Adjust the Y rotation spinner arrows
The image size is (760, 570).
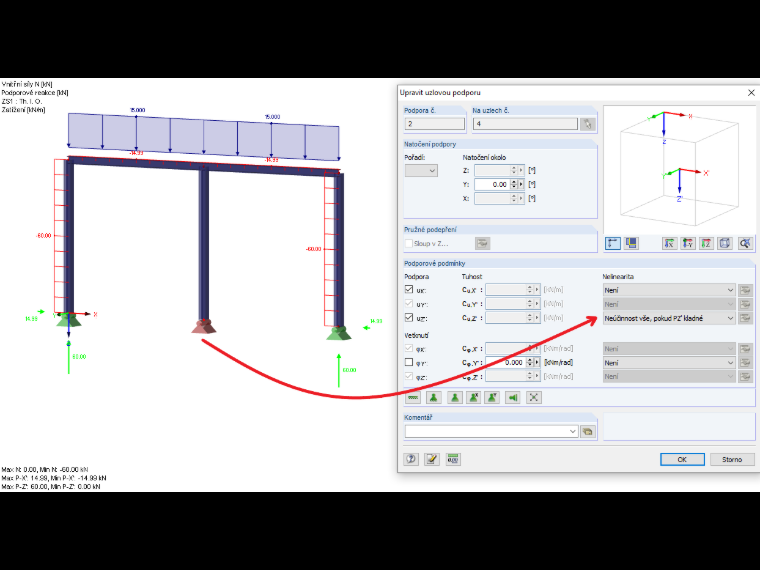click(x=514, y=185)
